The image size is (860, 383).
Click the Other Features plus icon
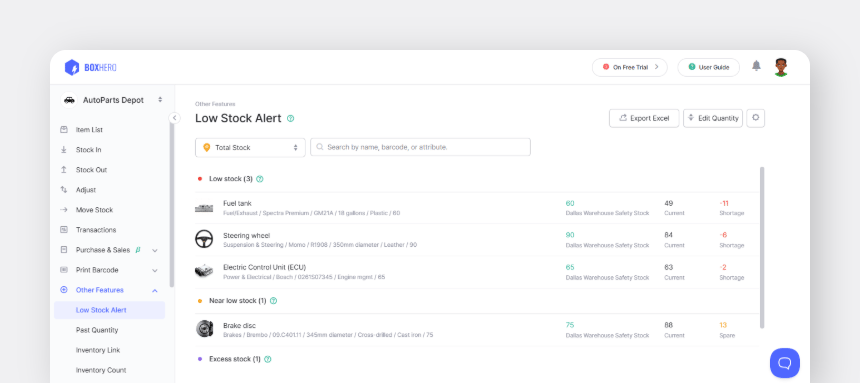point(64,290)
